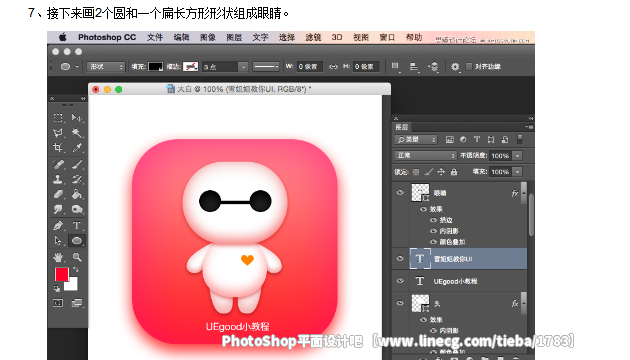Hide the 头 layer

click(400, 303)
